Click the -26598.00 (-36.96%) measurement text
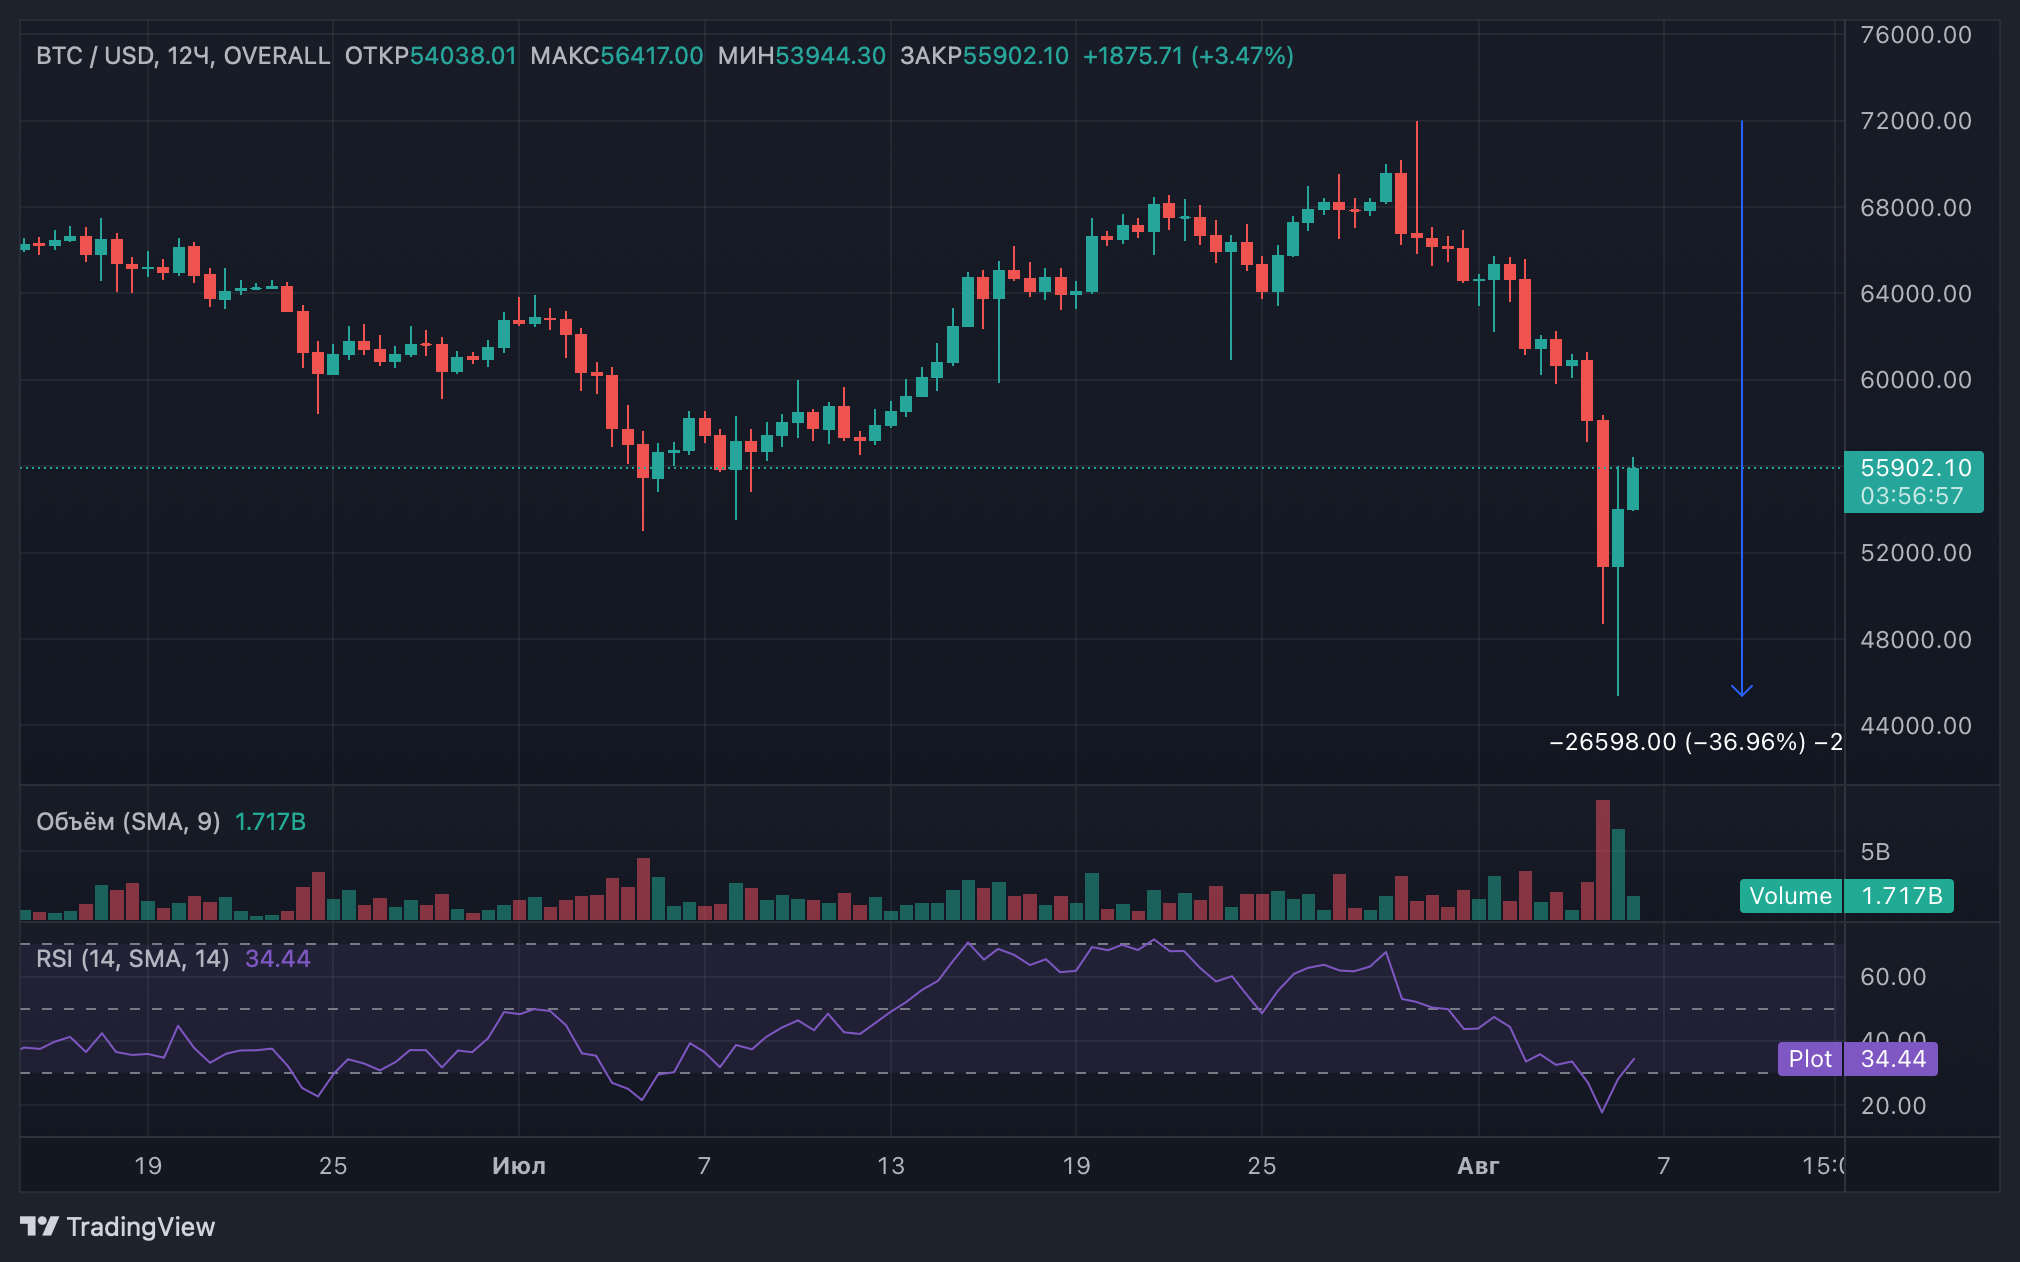The image size is (2020, 1262). [x=1677, y=742]
